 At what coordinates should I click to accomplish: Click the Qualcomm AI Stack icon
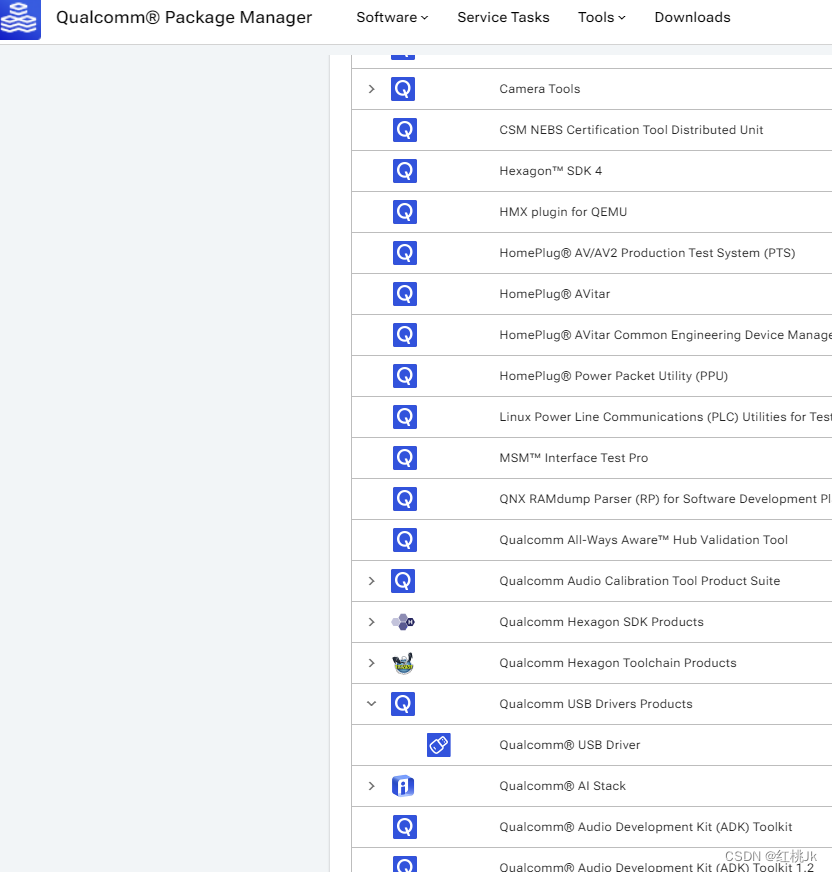point(403,786)
